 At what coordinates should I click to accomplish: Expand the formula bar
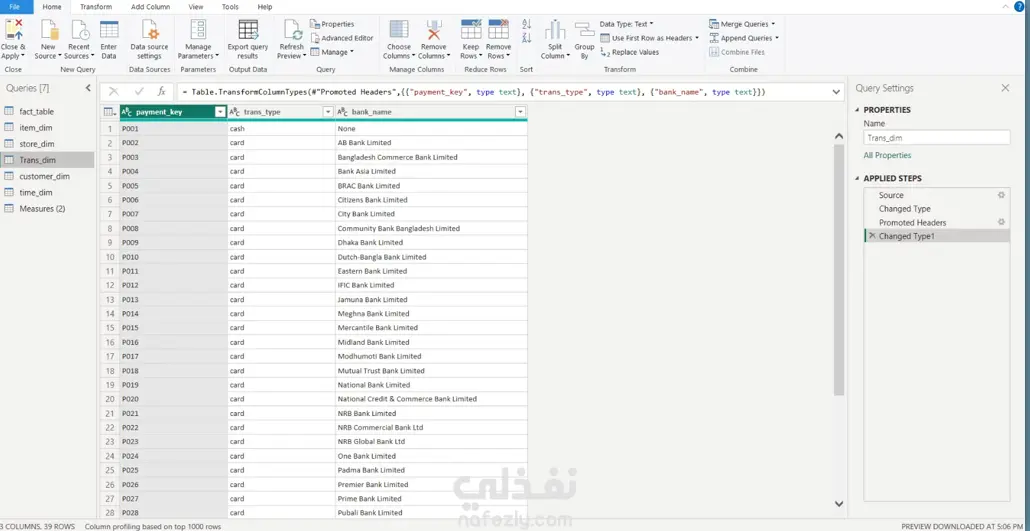pos(837,92)
